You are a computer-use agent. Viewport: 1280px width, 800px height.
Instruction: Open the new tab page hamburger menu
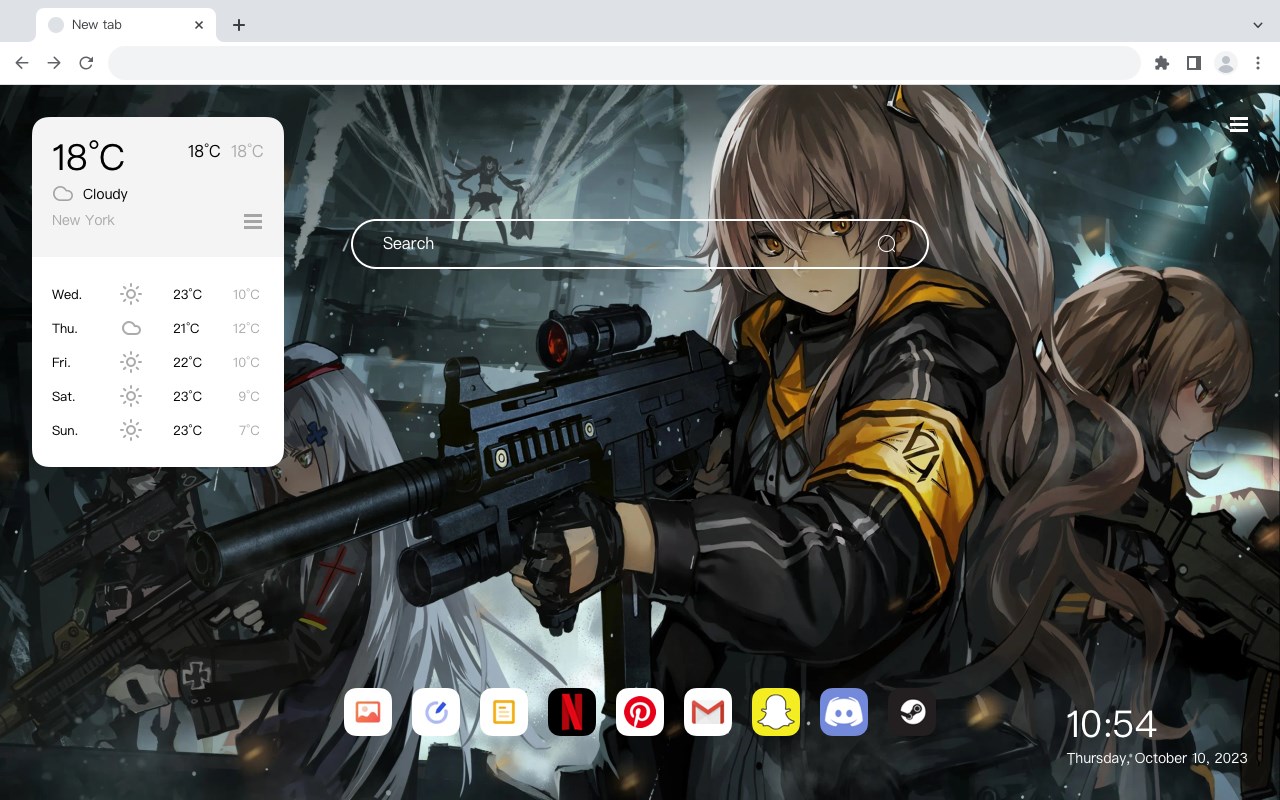coord(1239,124)
